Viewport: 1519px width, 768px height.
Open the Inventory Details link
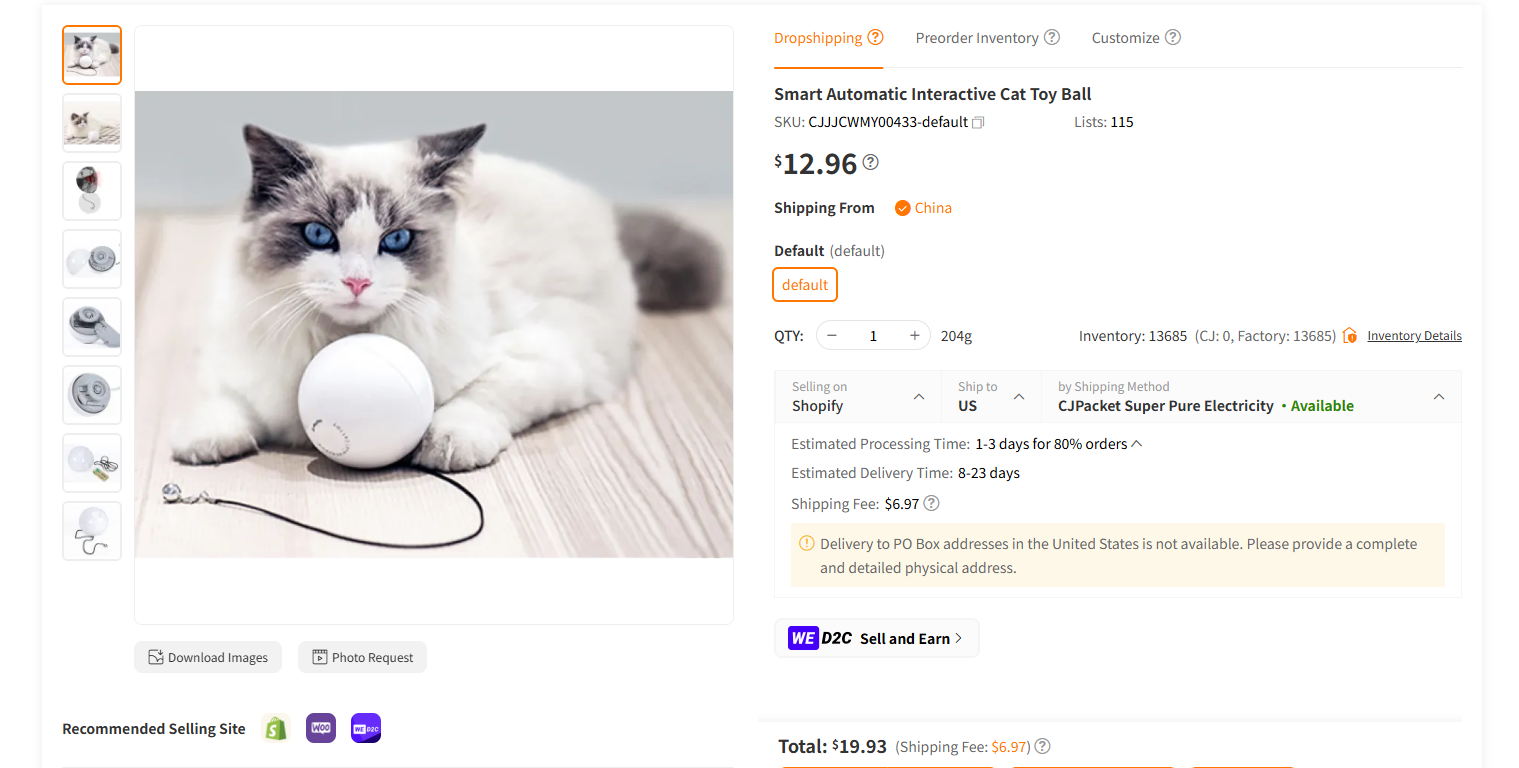coord(1414,335)
